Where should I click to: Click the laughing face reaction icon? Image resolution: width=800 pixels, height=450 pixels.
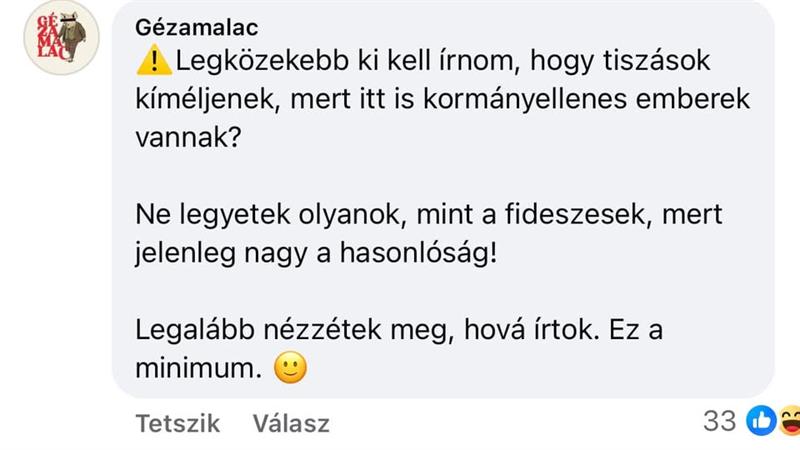coord(790,421)
